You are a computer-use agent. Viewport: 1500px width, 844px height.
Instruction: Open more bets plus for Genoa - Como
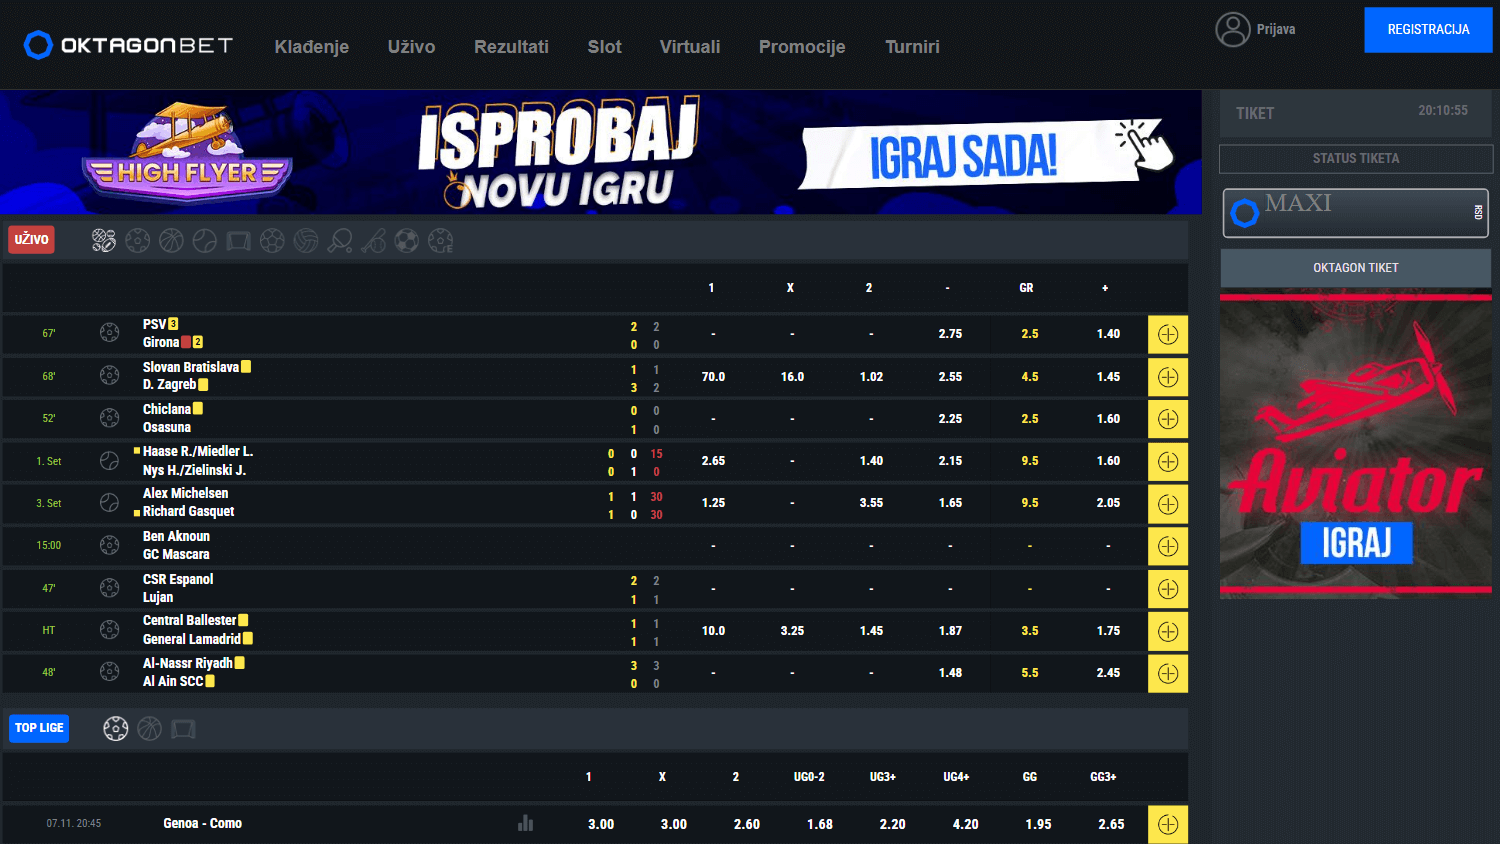pyautogui.click(x=1168, y=824)
